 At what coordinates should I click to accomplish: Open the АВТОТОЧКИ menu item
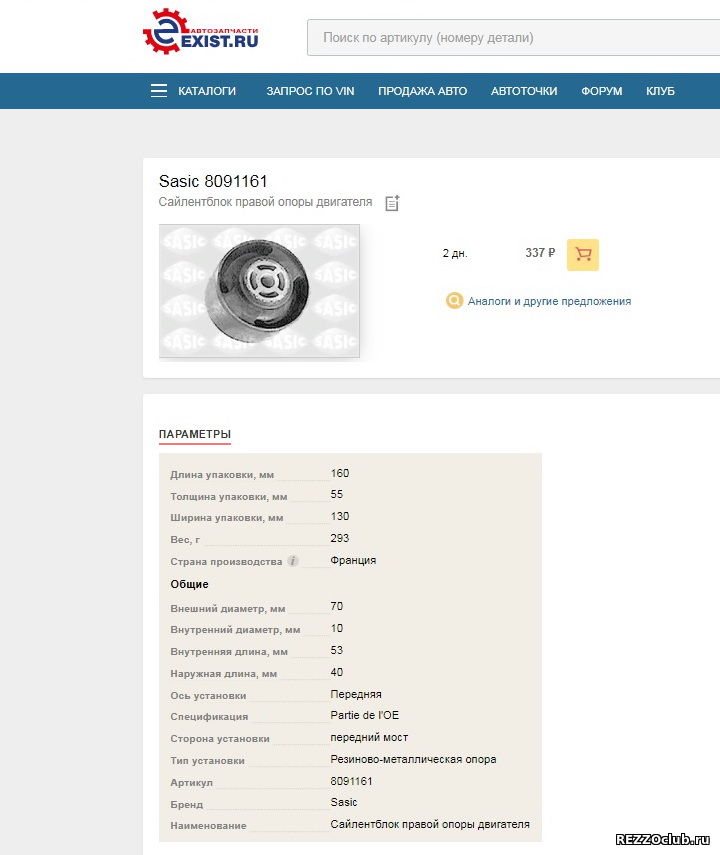point(524,91)
